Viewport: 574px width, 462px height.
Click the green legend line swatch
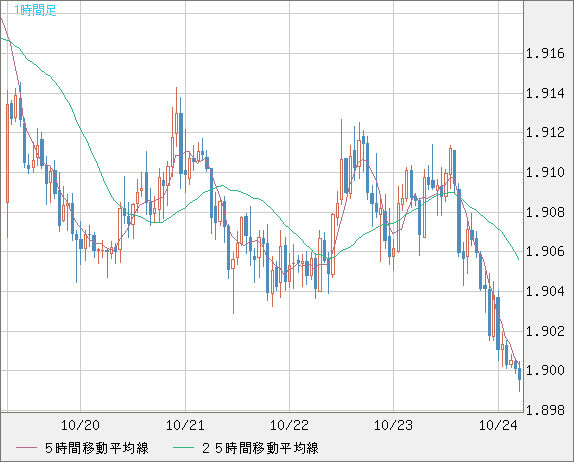[183, 448]
